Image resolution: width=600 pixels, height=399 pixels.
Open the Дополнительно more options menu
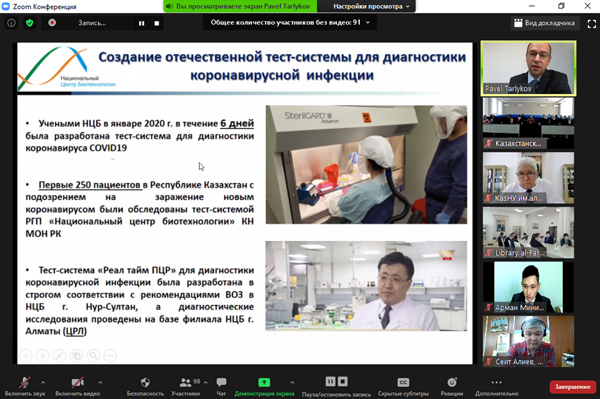click(496, 386)
